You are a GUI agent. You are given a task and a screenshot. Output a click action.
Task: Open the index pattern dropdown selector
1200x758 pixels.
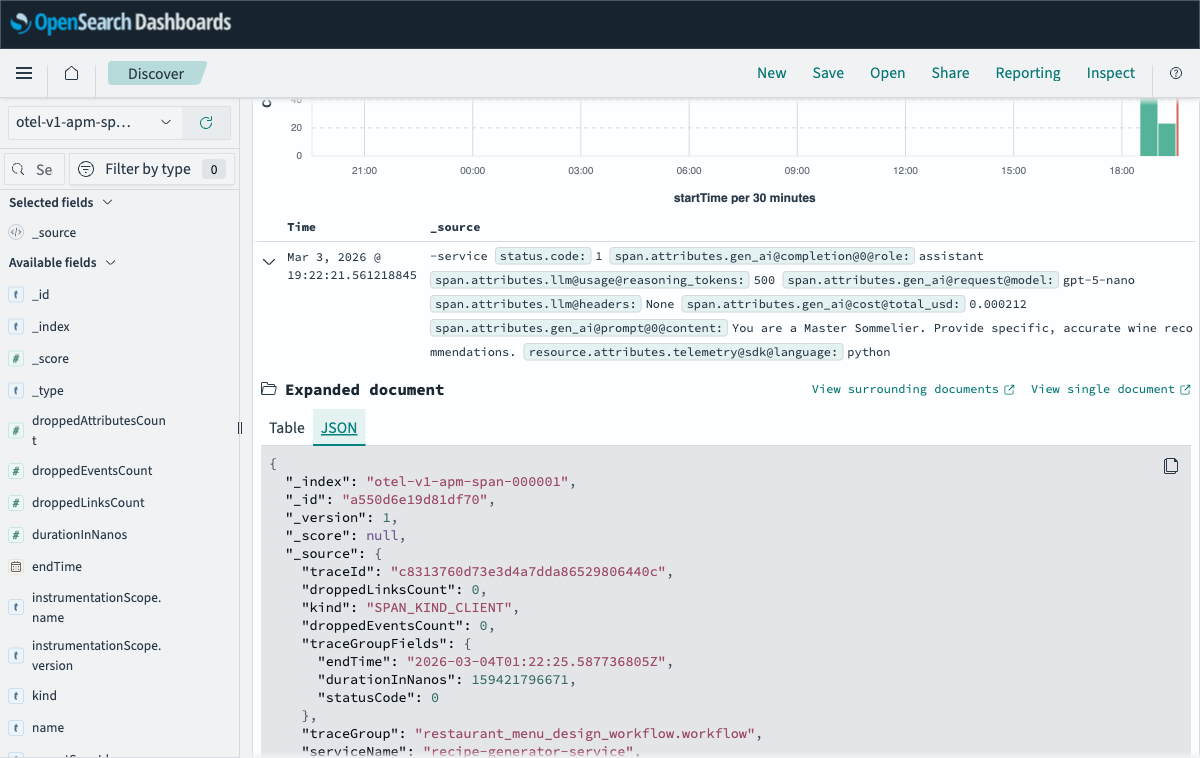(95, 122)
